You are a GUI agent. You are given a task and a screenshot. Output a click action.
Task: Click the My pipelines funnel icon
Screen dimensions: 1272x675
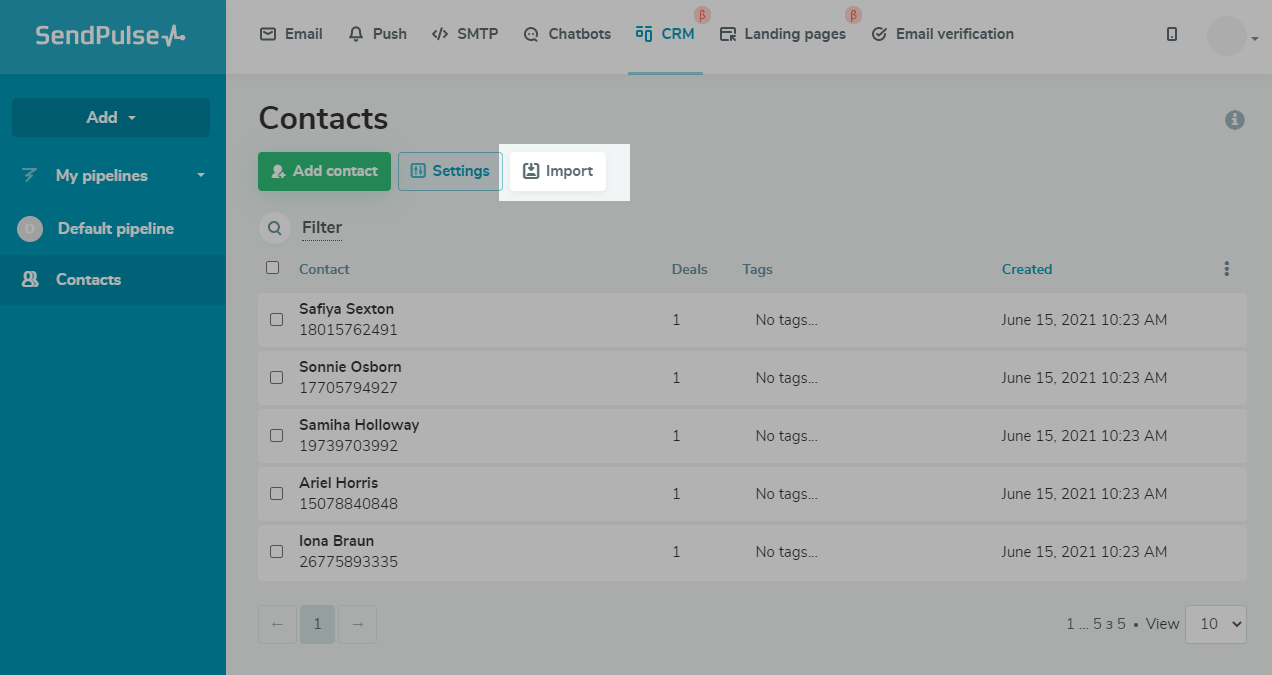(x=29, y=175)
